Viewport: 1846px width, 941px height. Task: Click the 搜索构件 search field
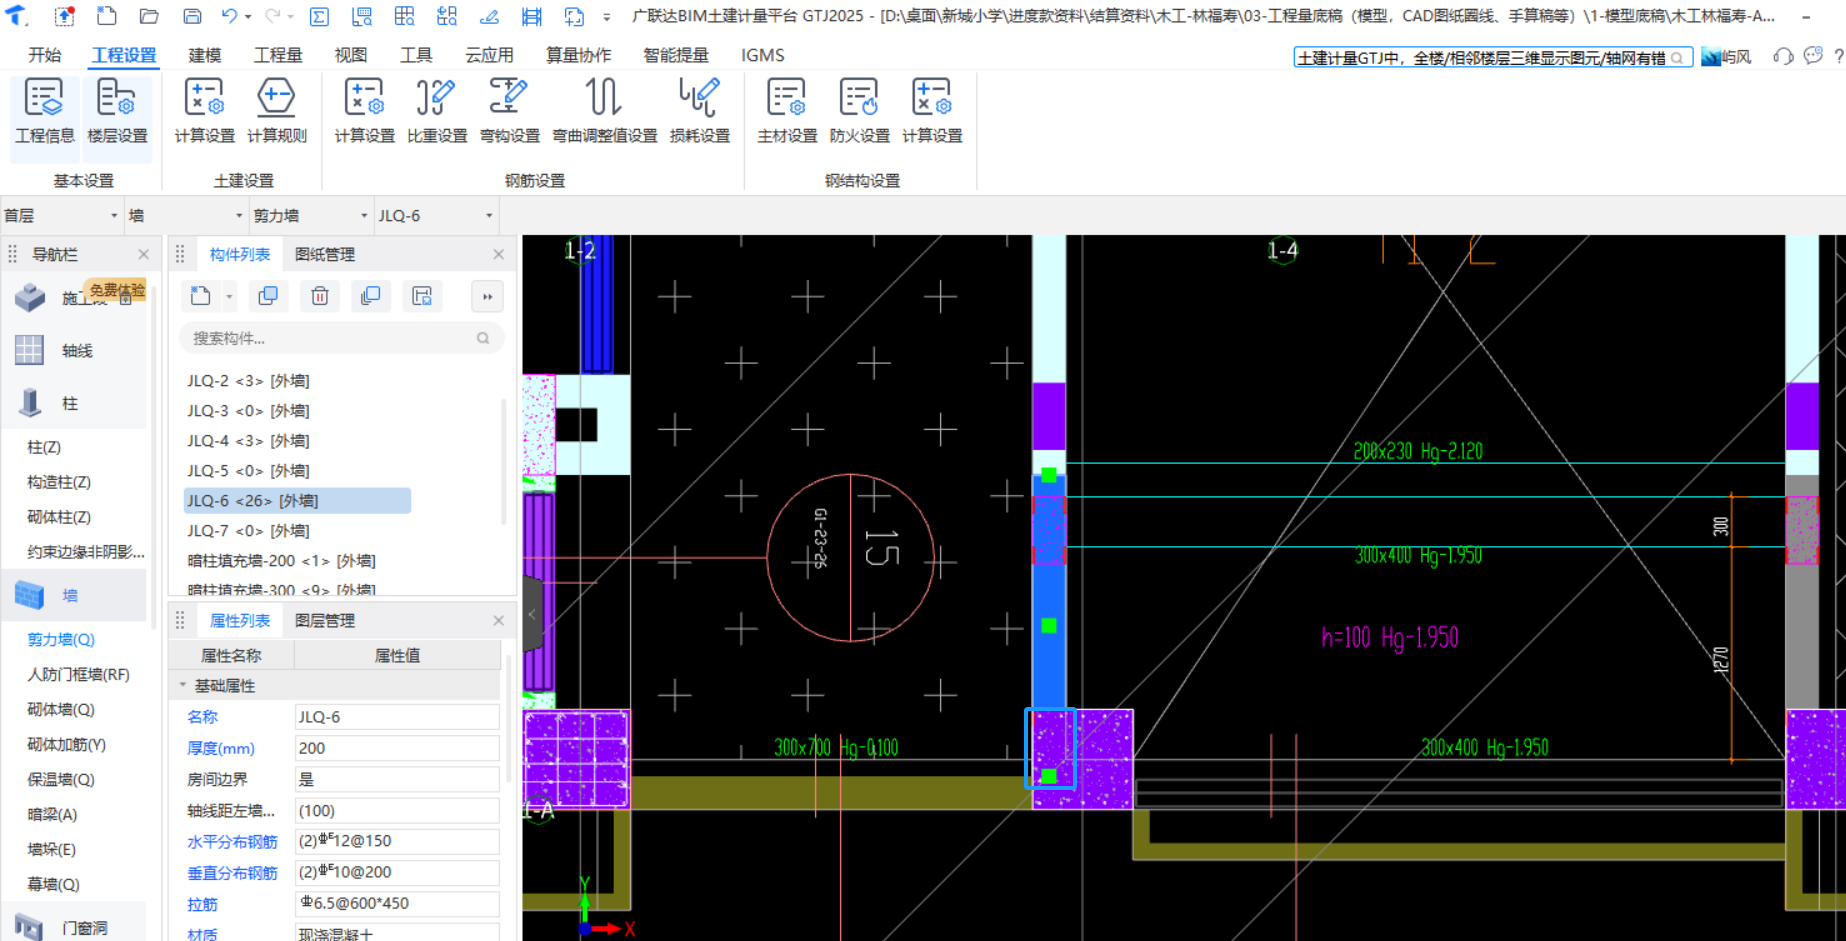pos(340,338)
